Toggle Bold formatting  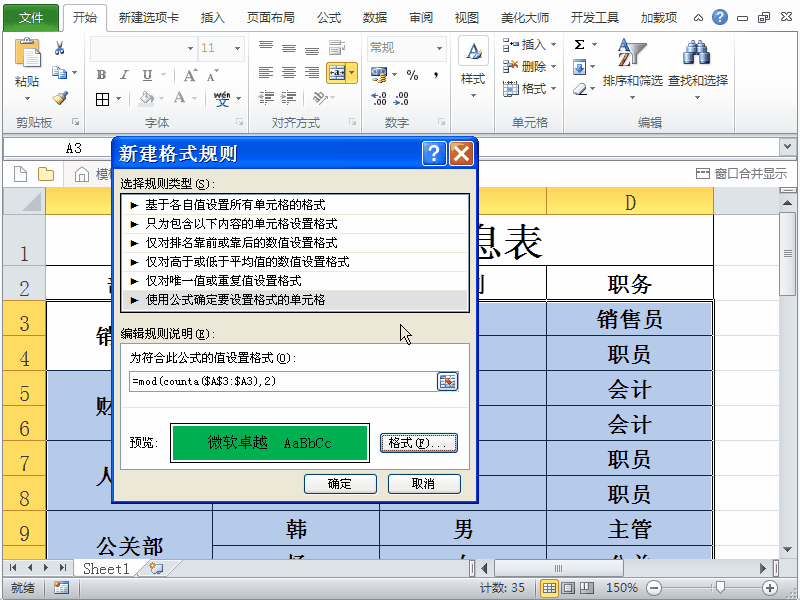102,75
